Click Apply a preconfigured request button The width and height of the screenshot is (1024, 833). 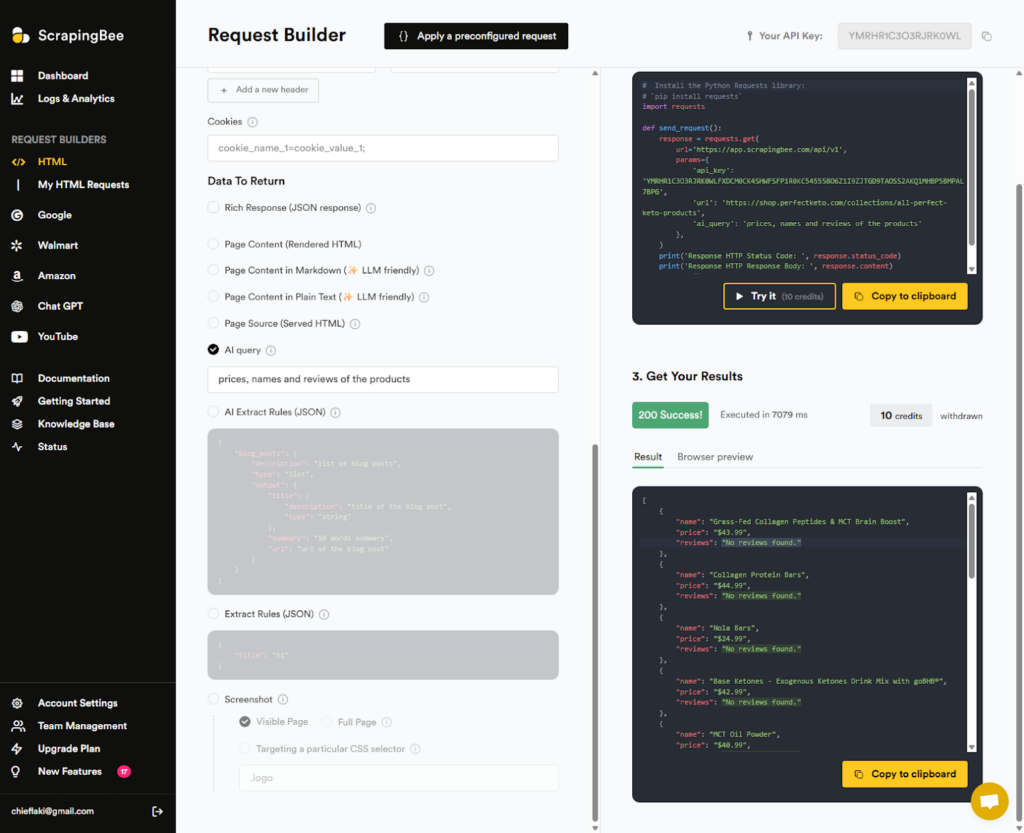[x=476, y=36]
